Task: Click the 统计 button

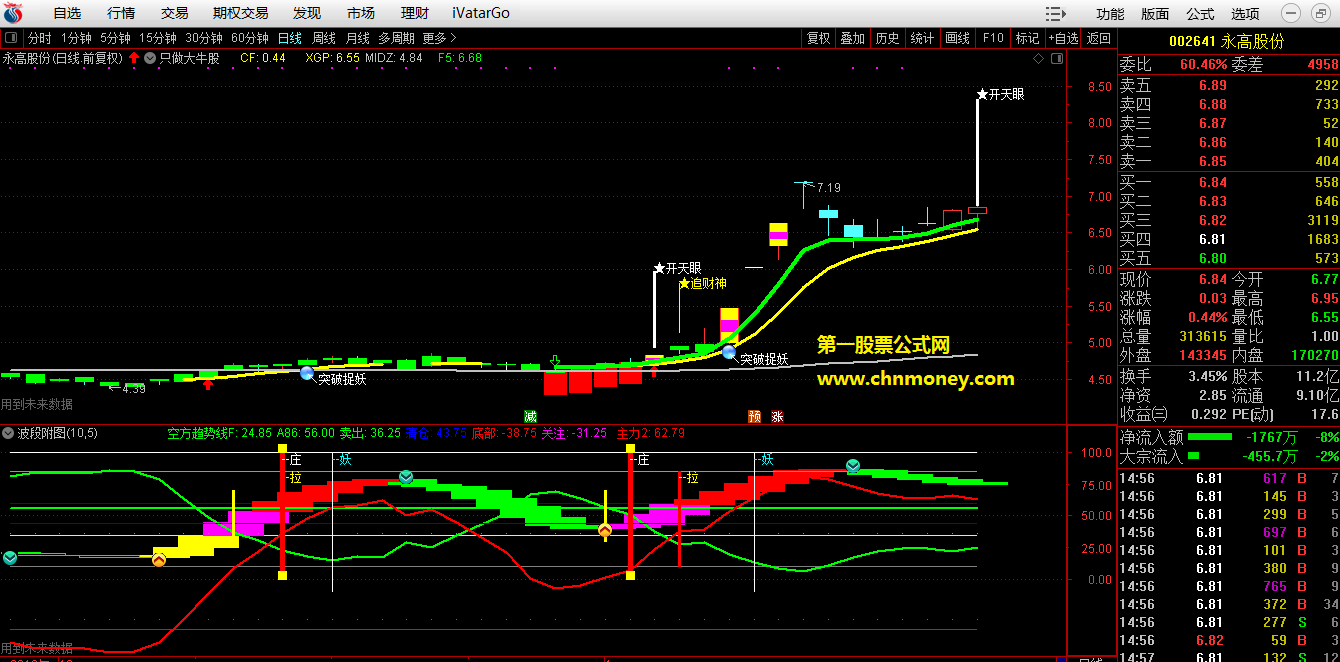Action: tap(923, 38)
